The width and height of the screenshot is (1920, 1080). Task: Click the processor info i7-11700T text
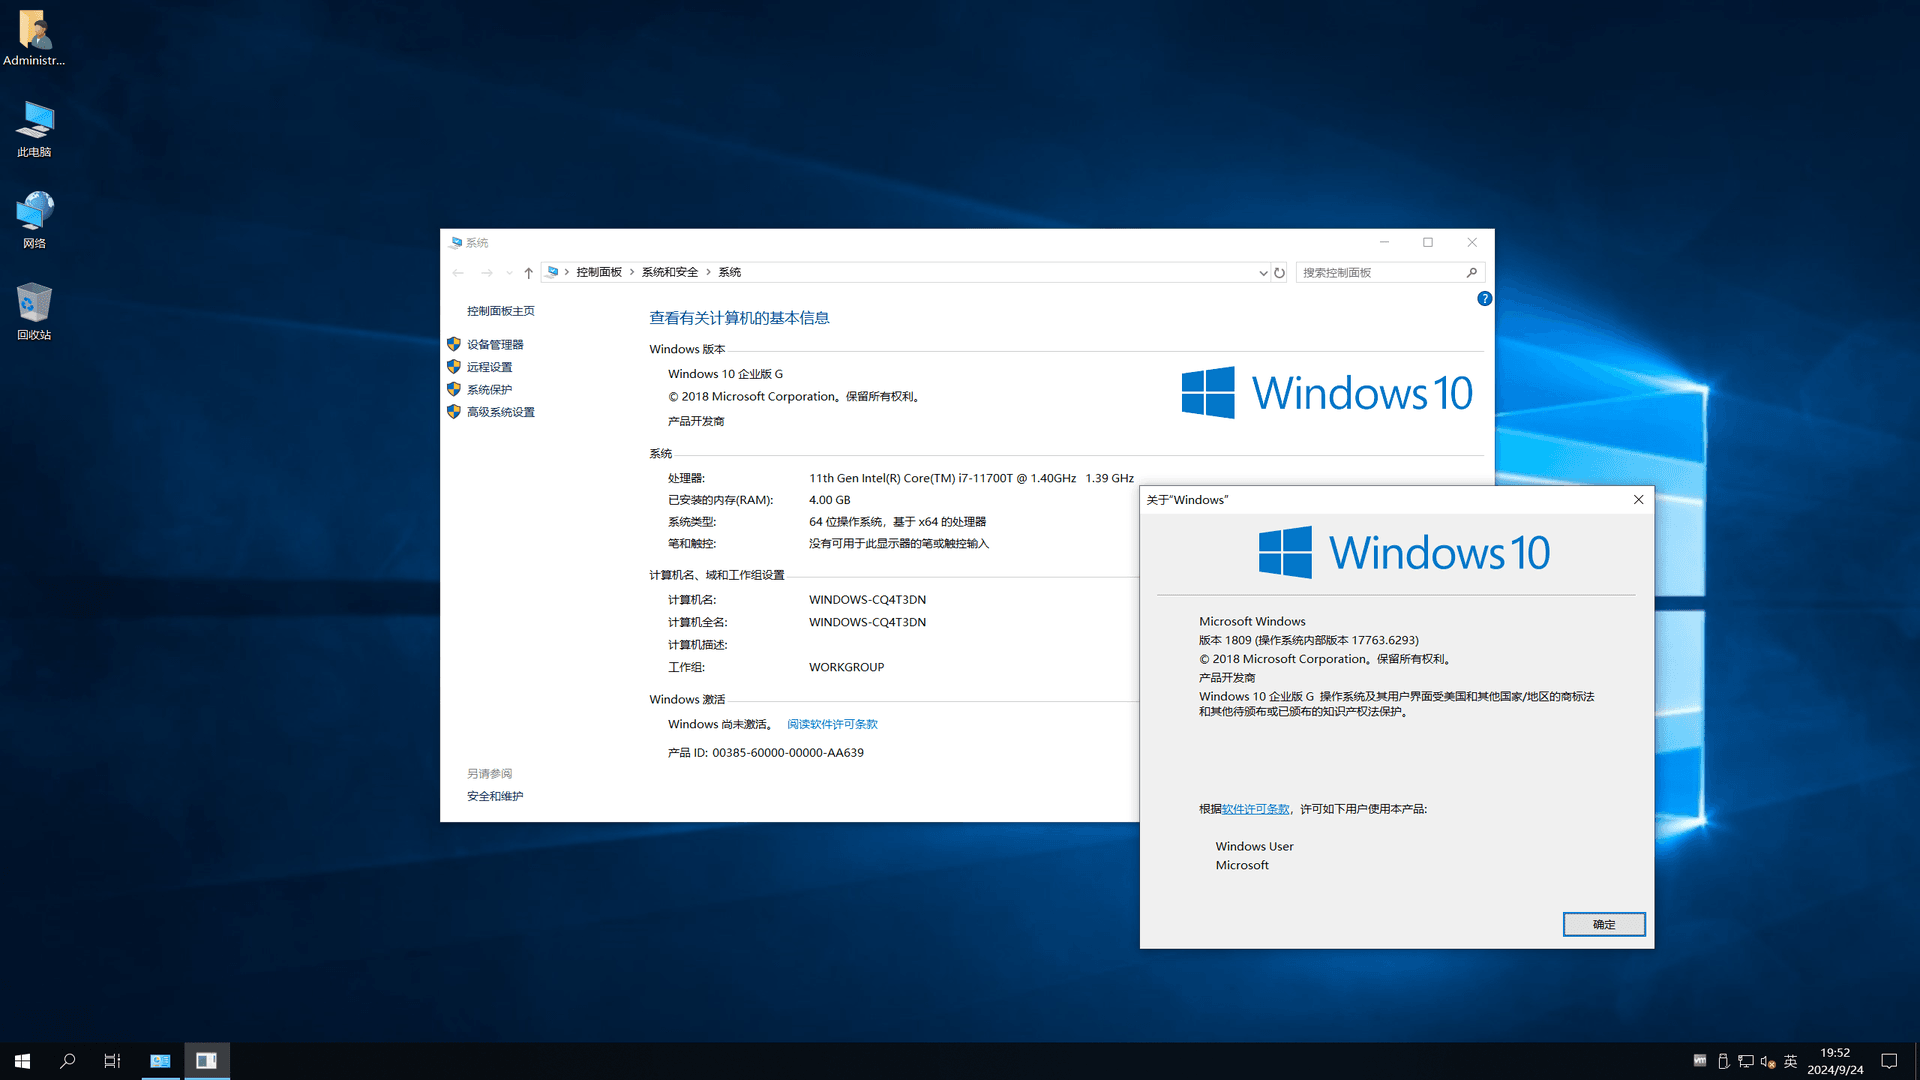tap(971, 478)
